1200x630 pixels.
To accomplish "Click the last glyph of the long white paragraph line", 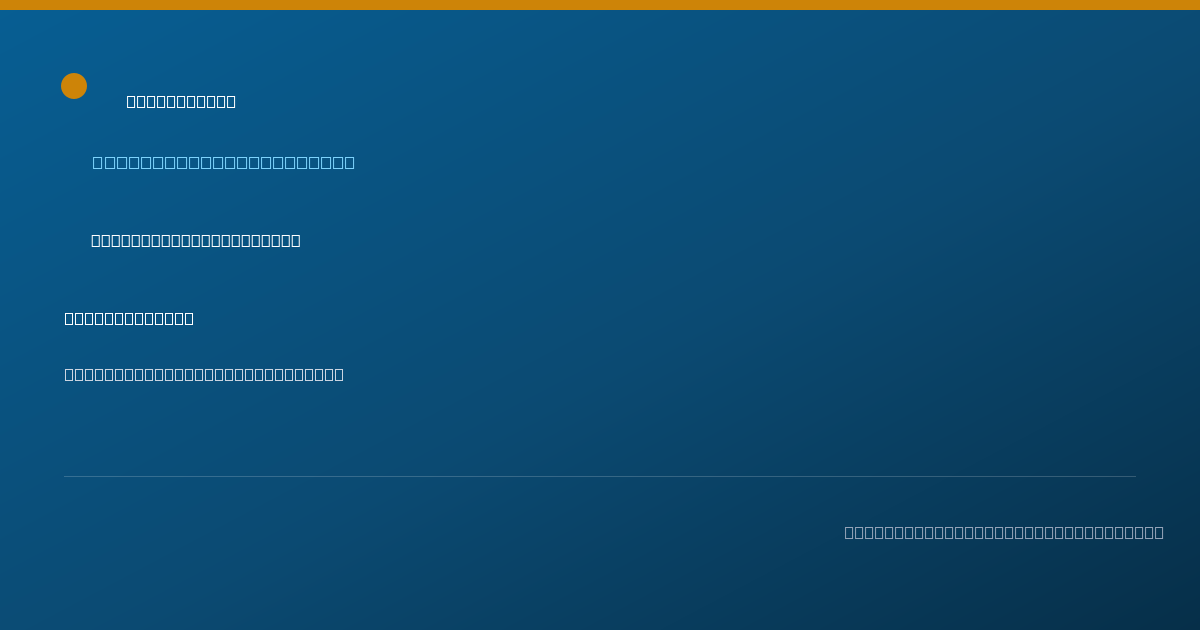I will click(x=339, y=374).
